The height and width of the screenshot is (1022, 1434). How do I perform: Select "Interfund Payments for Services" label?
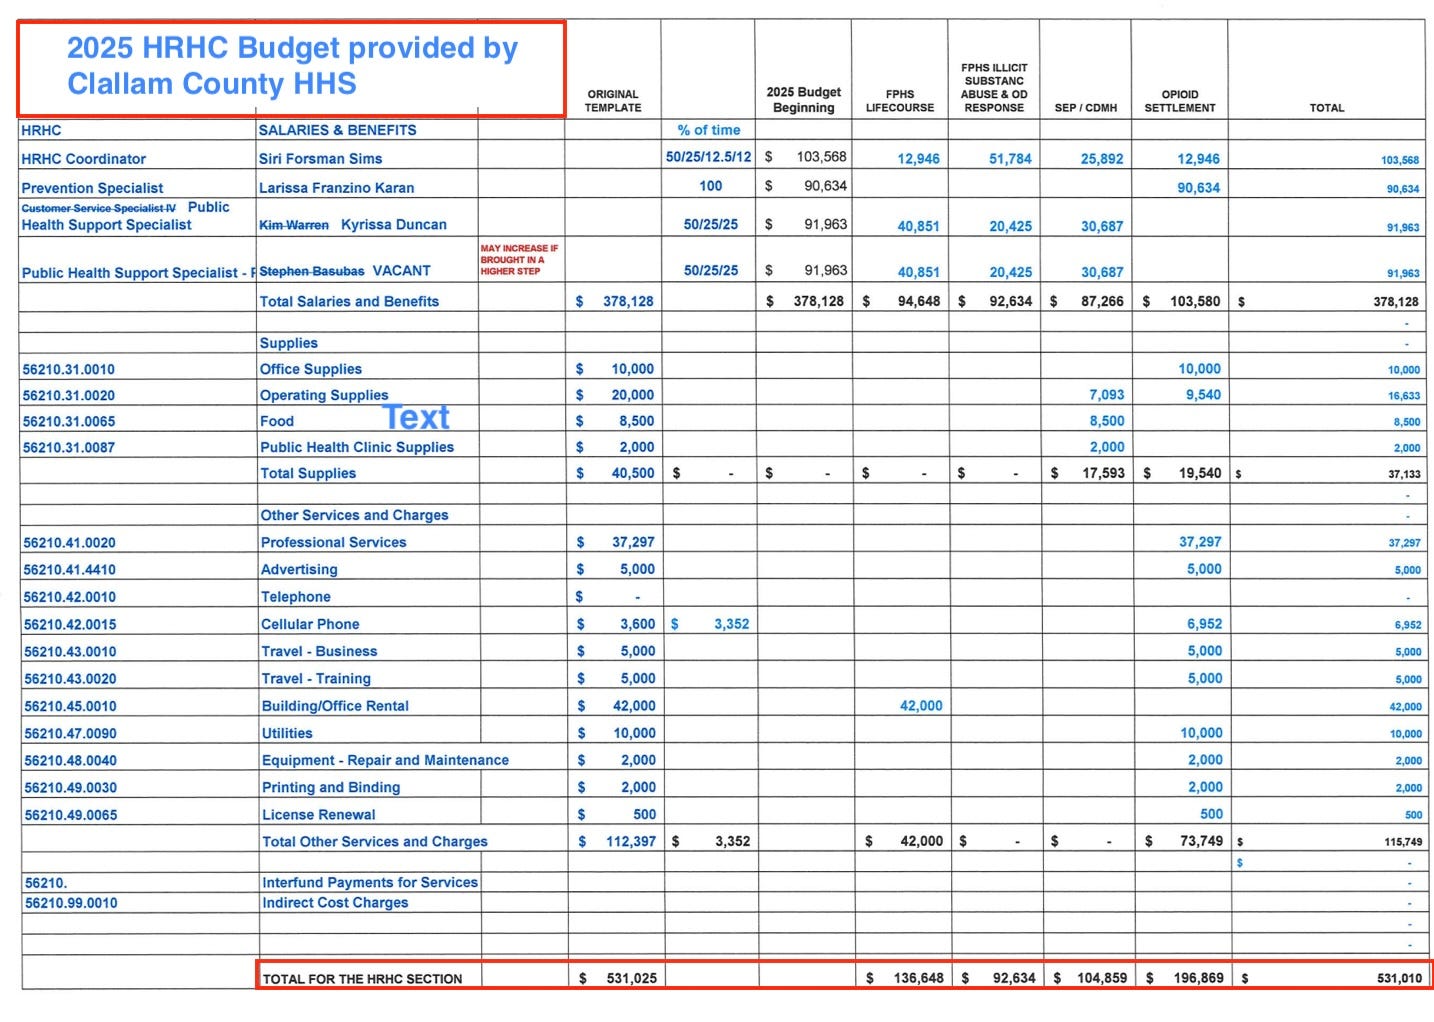click(370, 882)
